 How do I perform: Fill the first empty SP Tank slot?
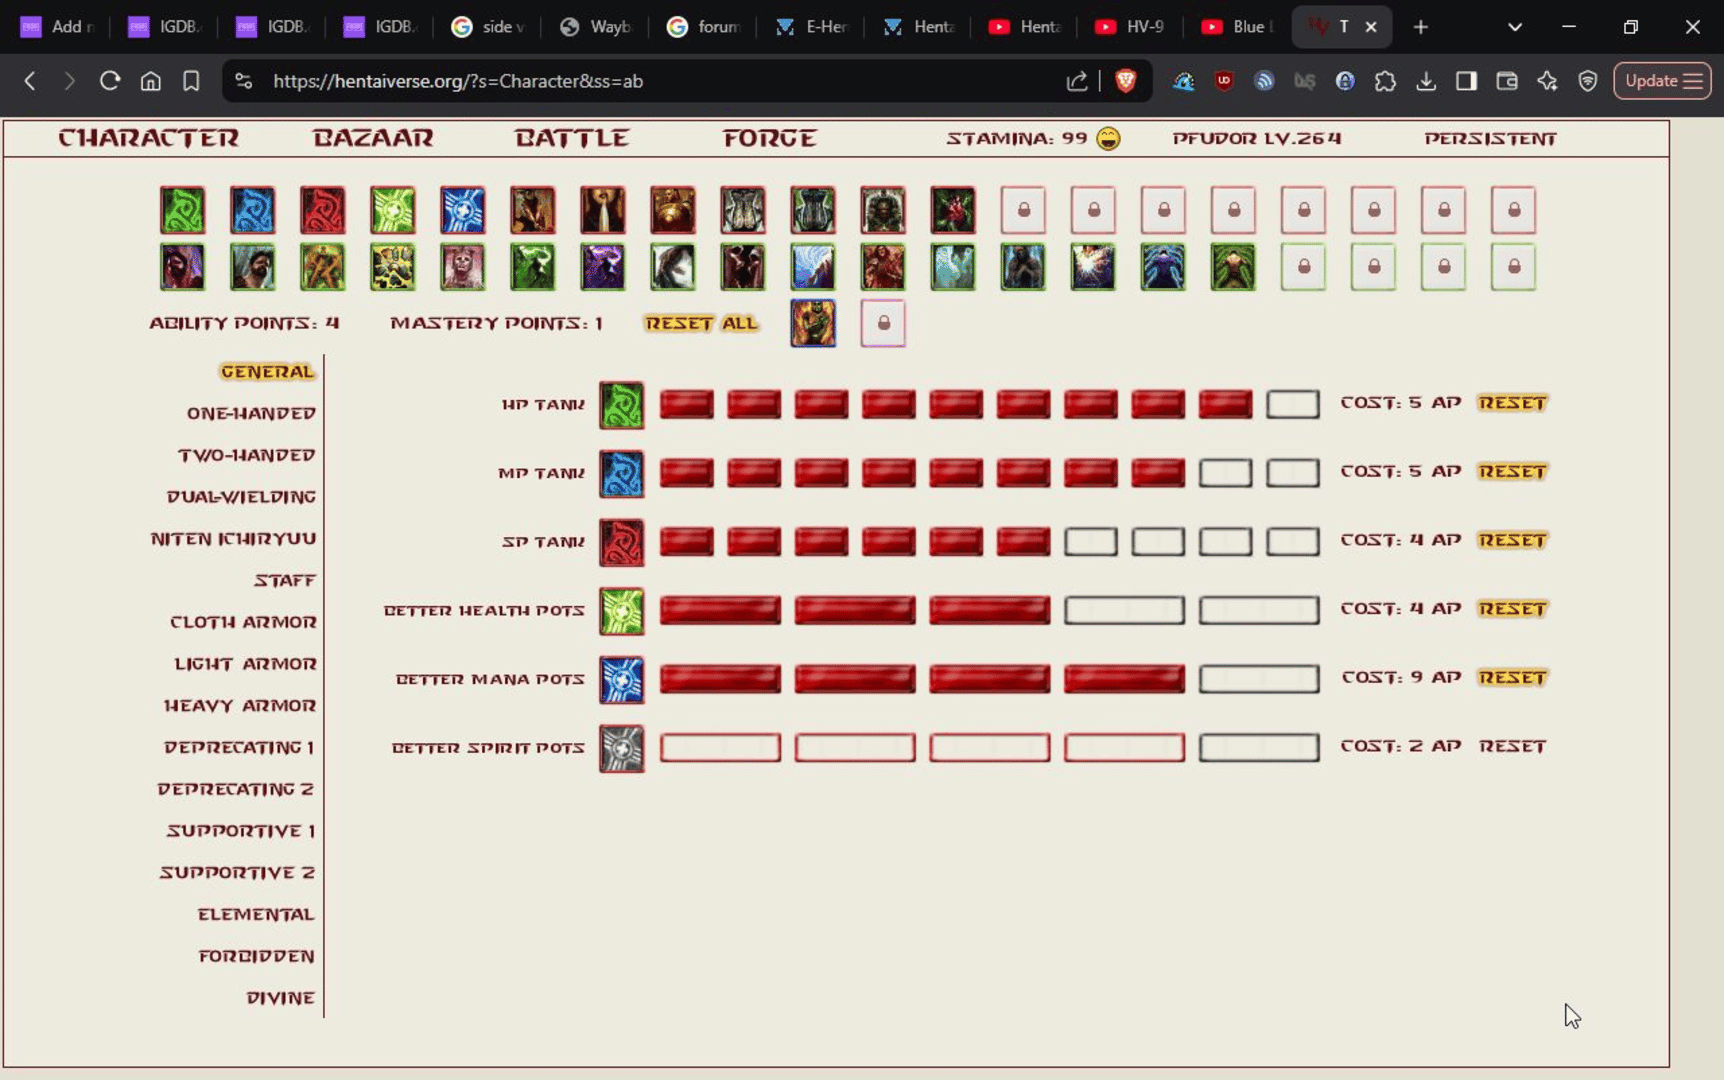[1090, 542]
